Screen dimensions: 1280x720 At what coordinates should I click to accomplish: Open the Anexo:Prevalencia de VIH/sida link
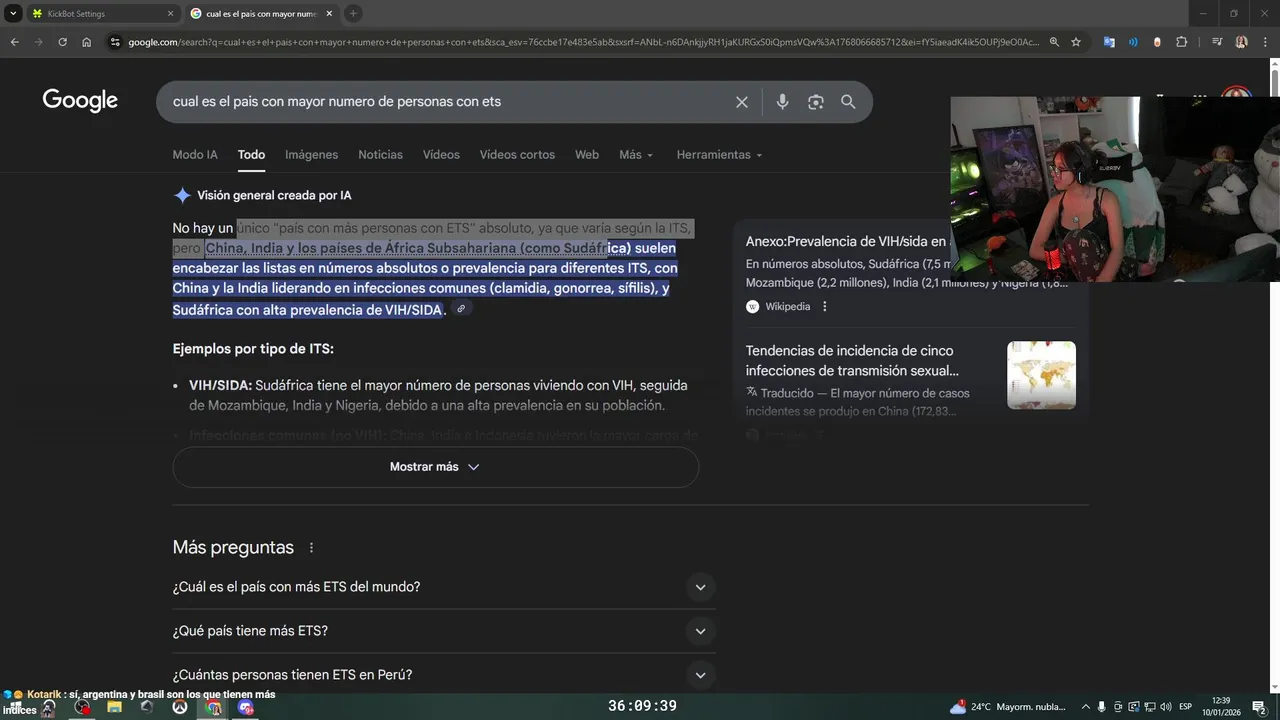click(846, 241)
